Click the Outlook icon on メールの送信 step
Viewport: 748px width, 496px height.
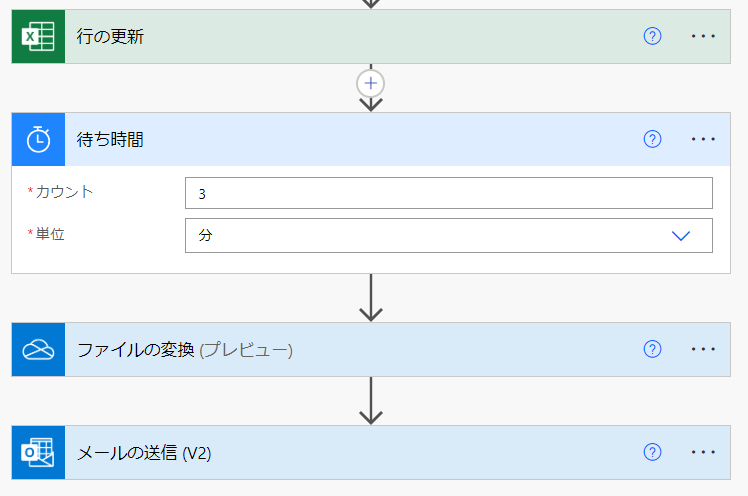click(38, 453)
